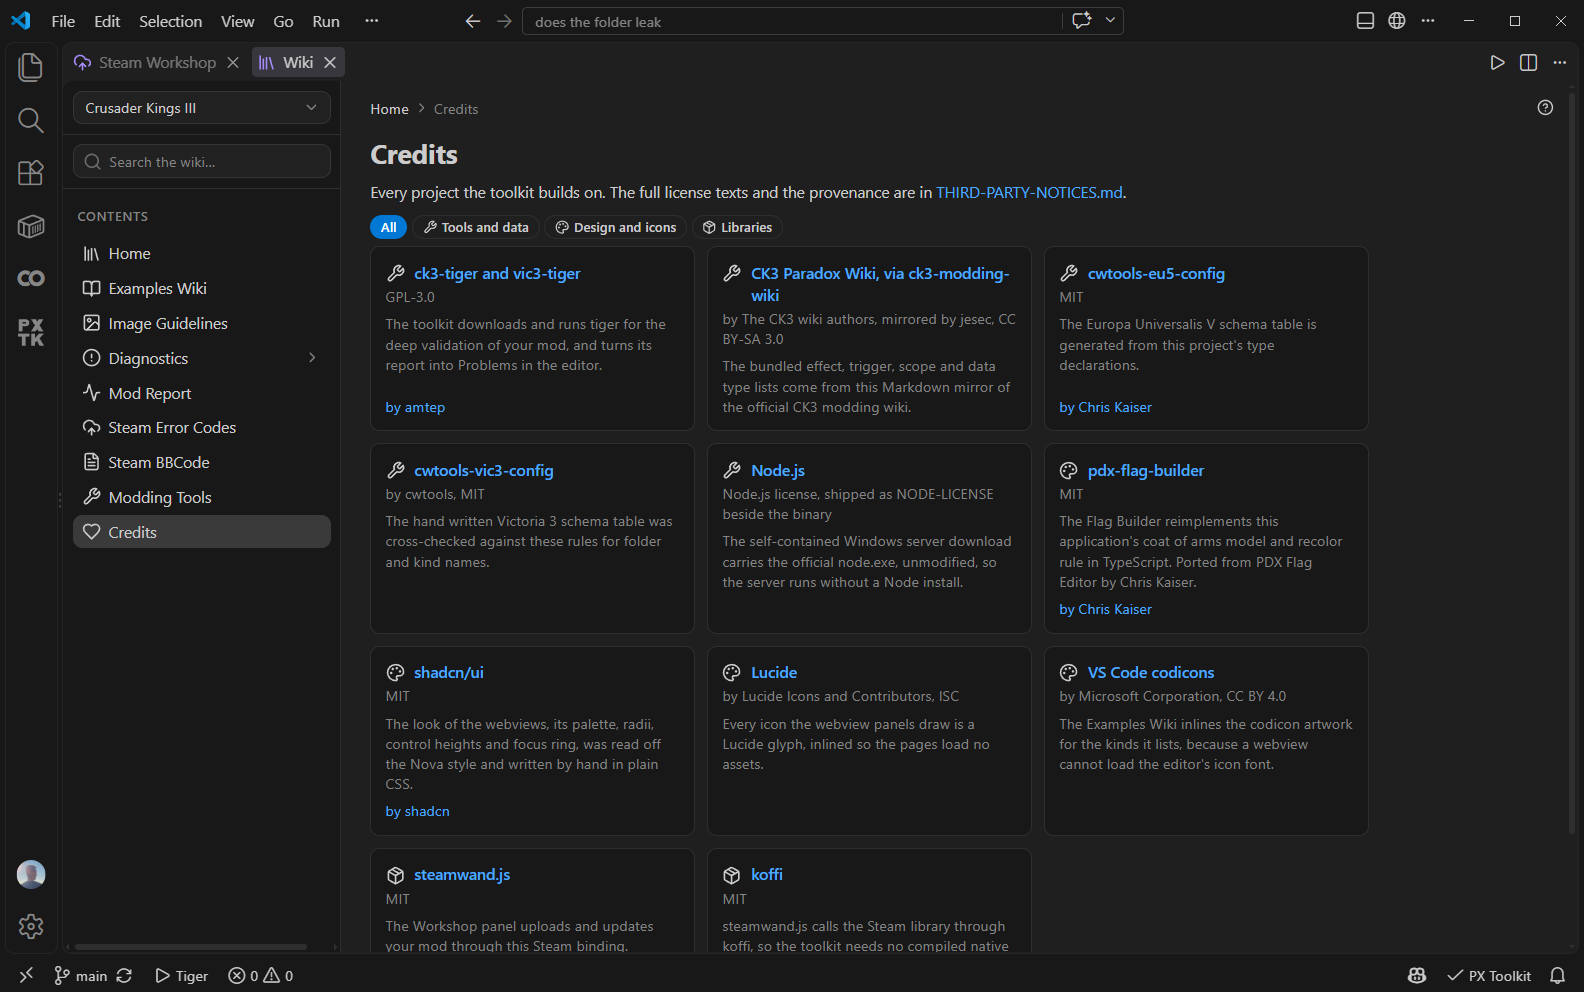Open the Extensions view in activity bar
The width and height of the screenshot is (1584, 992).
31,173
